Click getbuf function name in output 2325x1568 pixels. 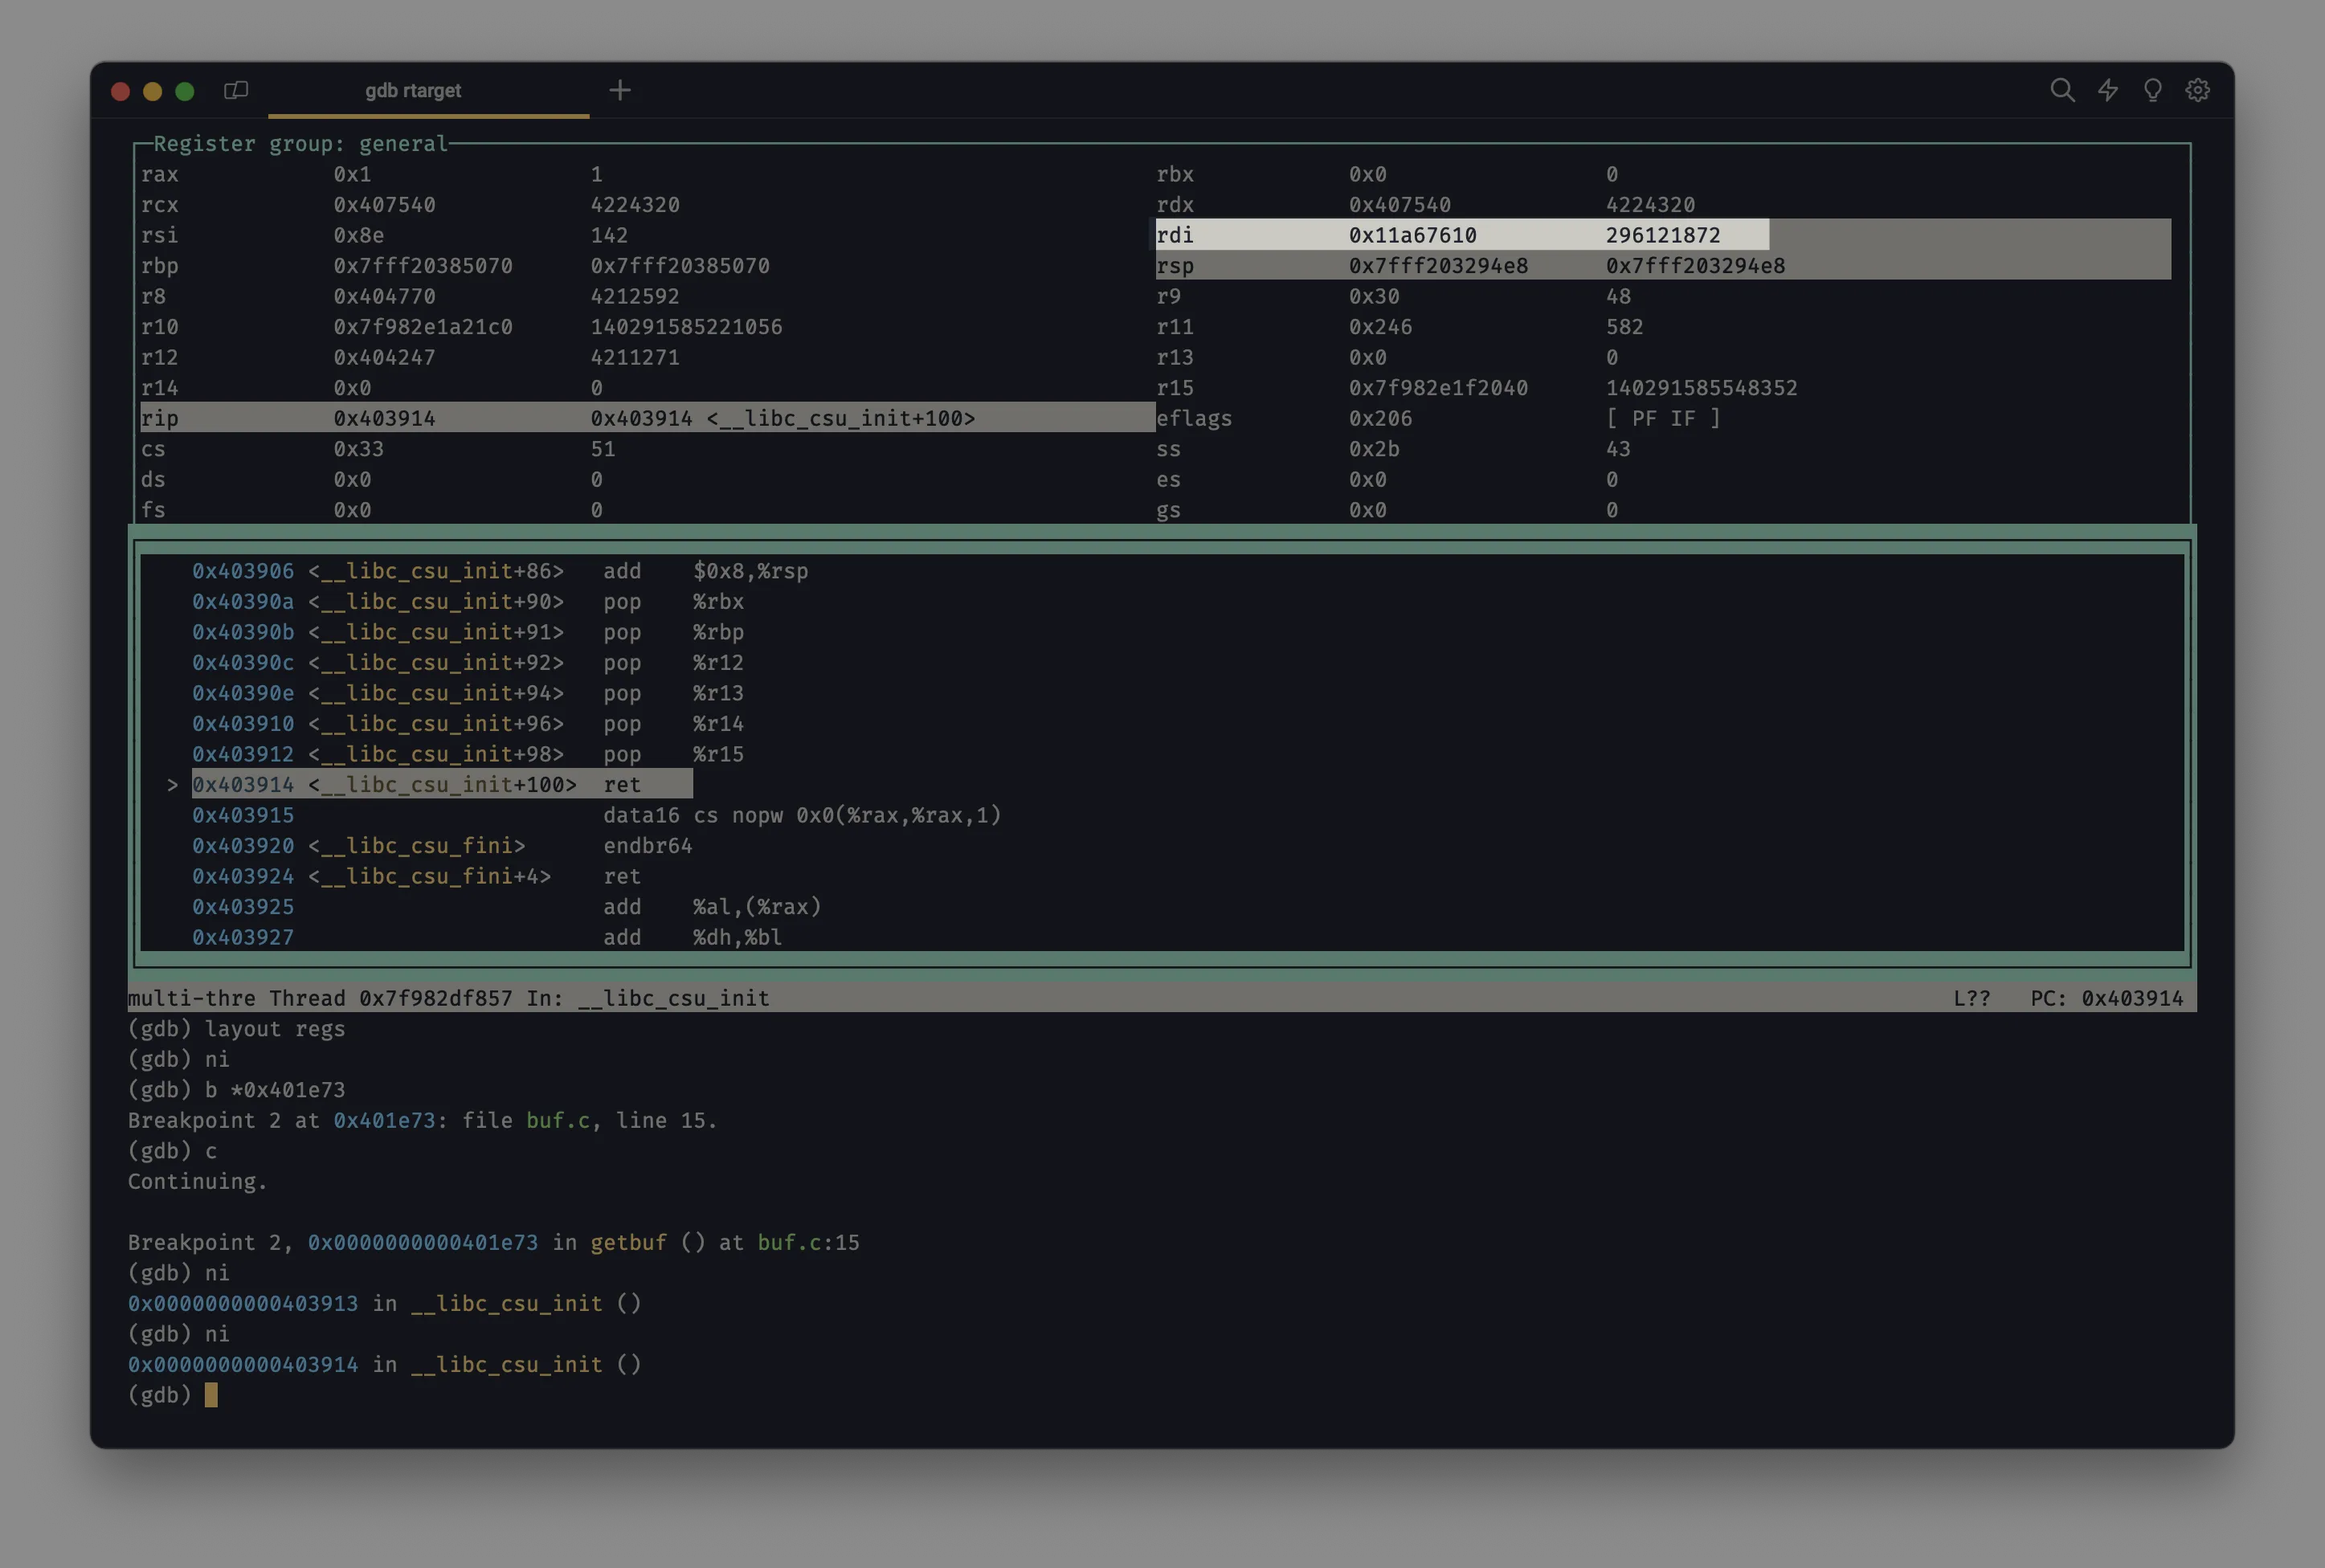point(628,1243)
